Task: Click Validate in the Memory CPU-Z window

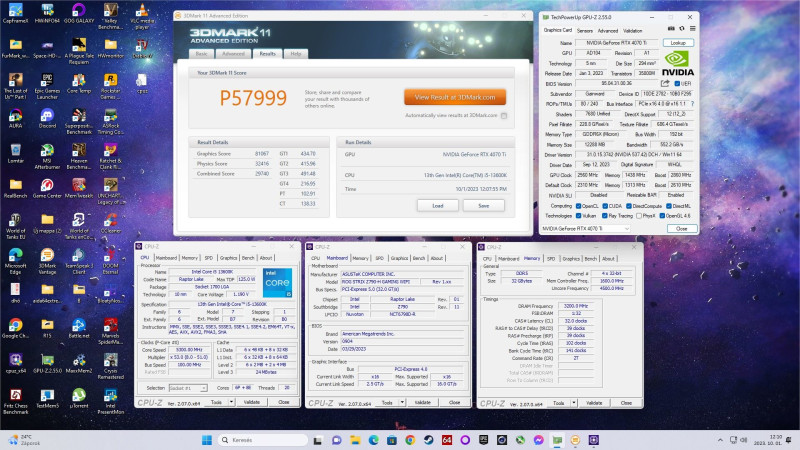Action: 594,403
